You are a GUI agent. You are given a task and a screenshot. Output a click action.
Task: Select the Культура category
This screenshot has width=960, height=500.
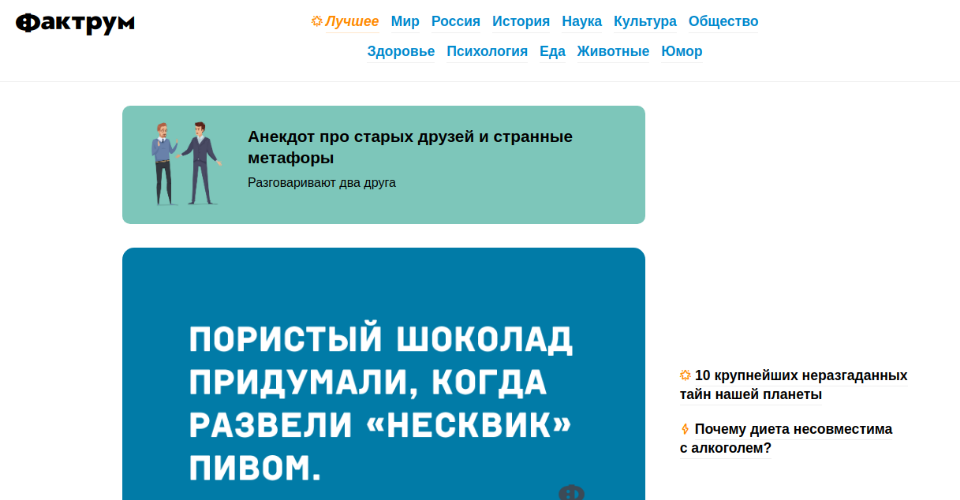click(645, 21)
